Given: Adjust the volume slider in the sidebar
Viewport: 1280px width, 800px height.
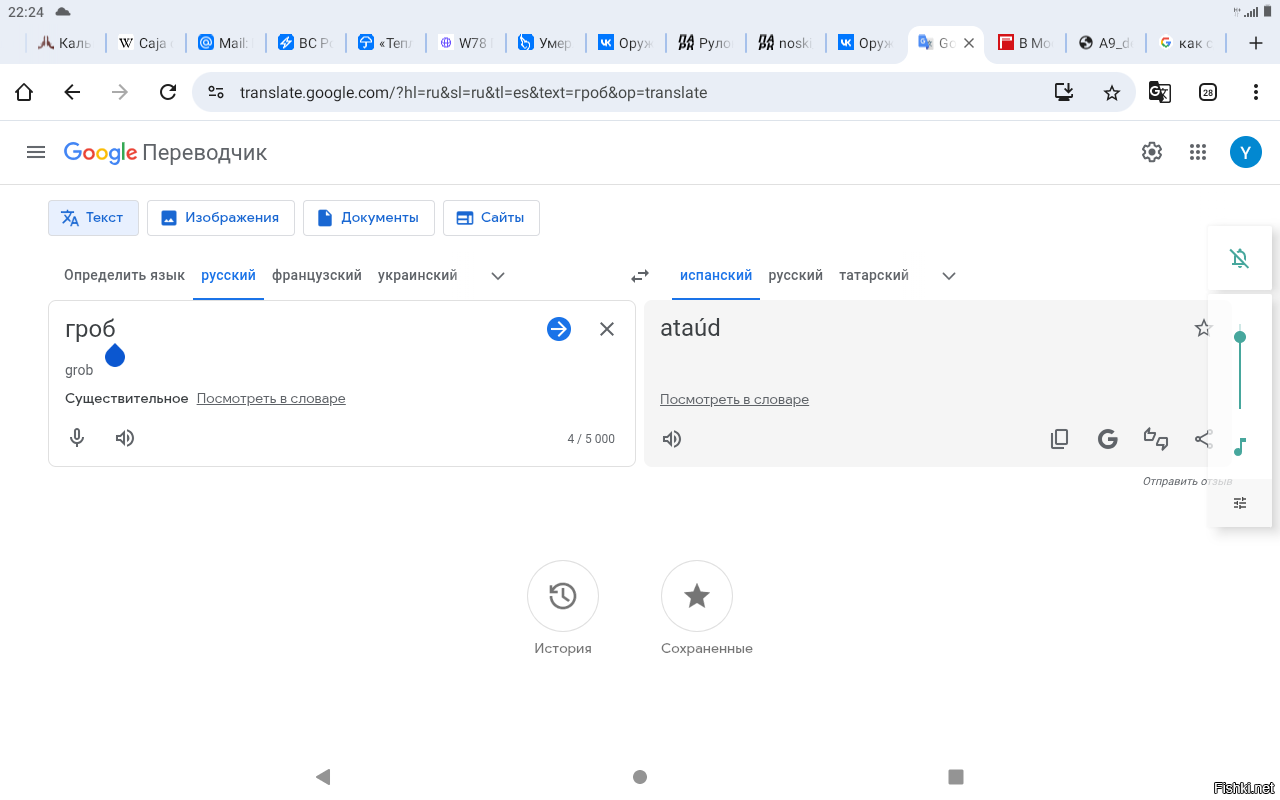Looking at the screenshot, I should [x=1240, y=337].
